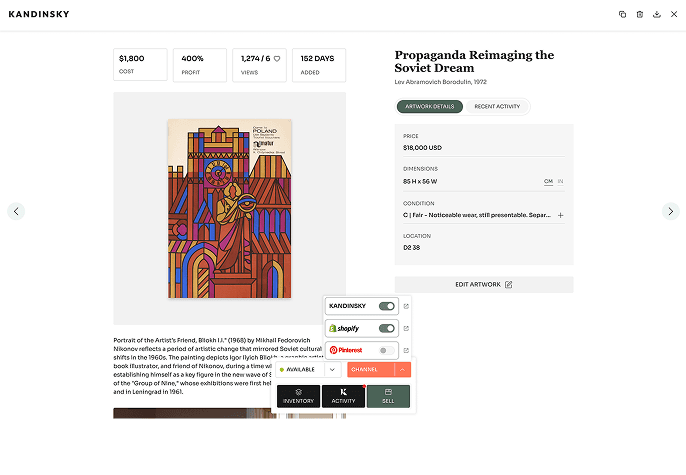
Task: Switch to the Recent Activity tab
Action: click(x=496, y=106)
